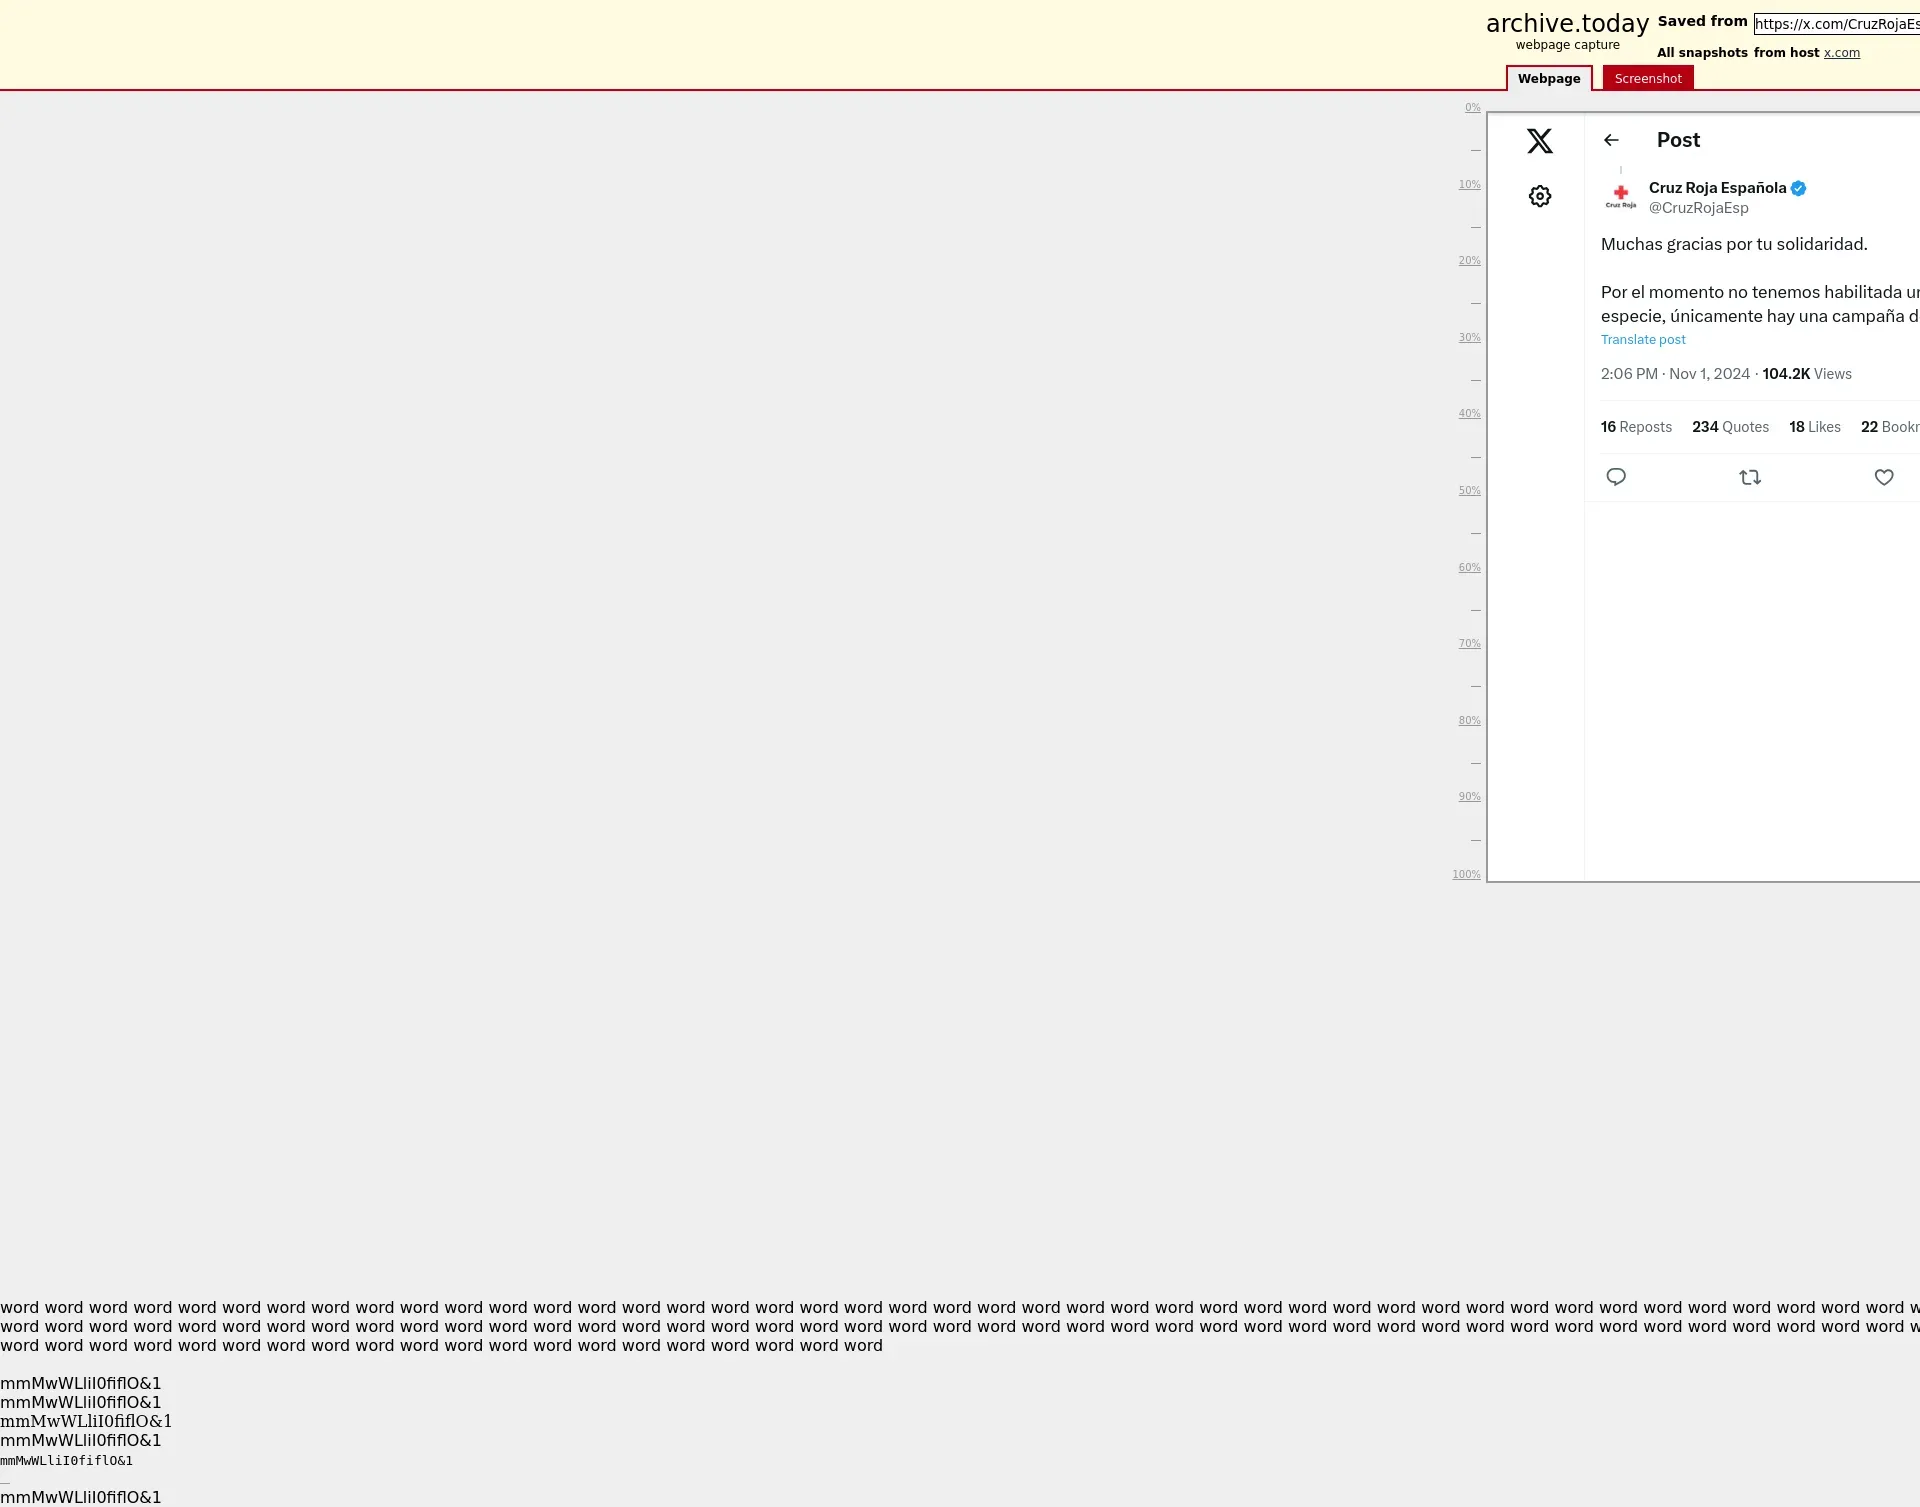The height and width of the screenshot is (1507, 1920).
Task: Click the repost arrows icon
Action: [x=1750, y=477]
